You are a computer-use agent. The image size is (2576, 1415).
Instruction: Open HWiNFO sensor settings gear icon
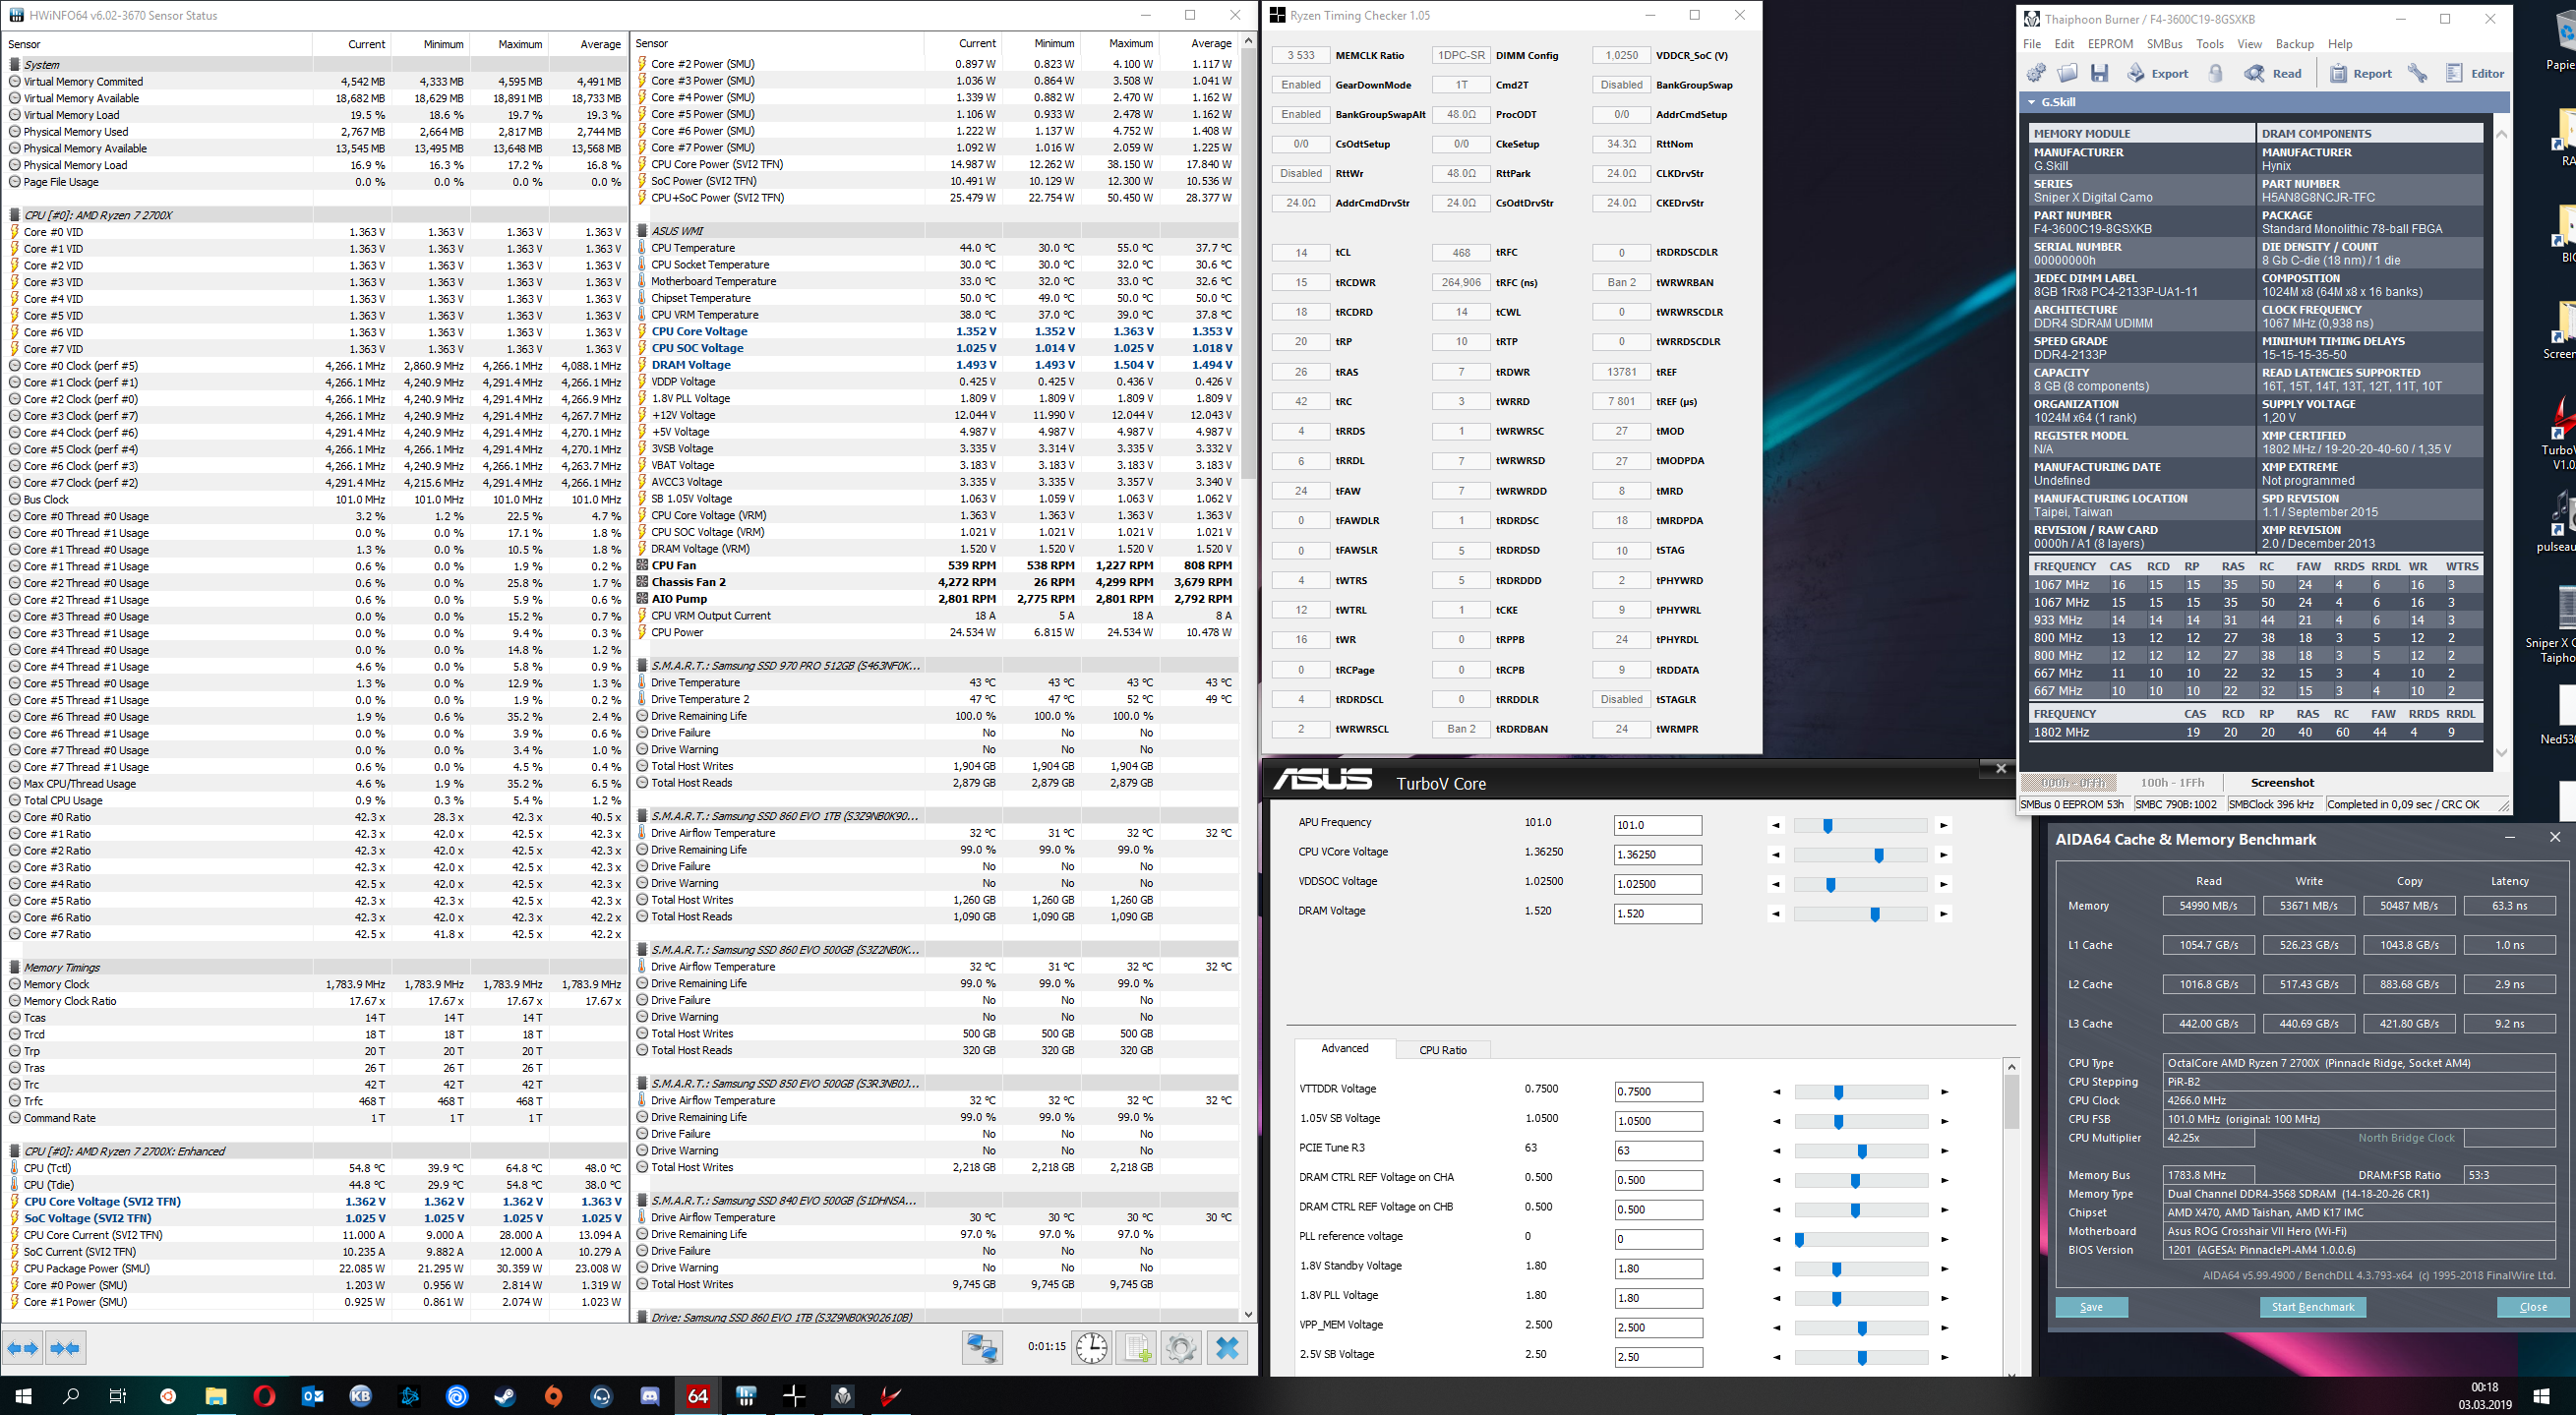click(1181, 1348)
